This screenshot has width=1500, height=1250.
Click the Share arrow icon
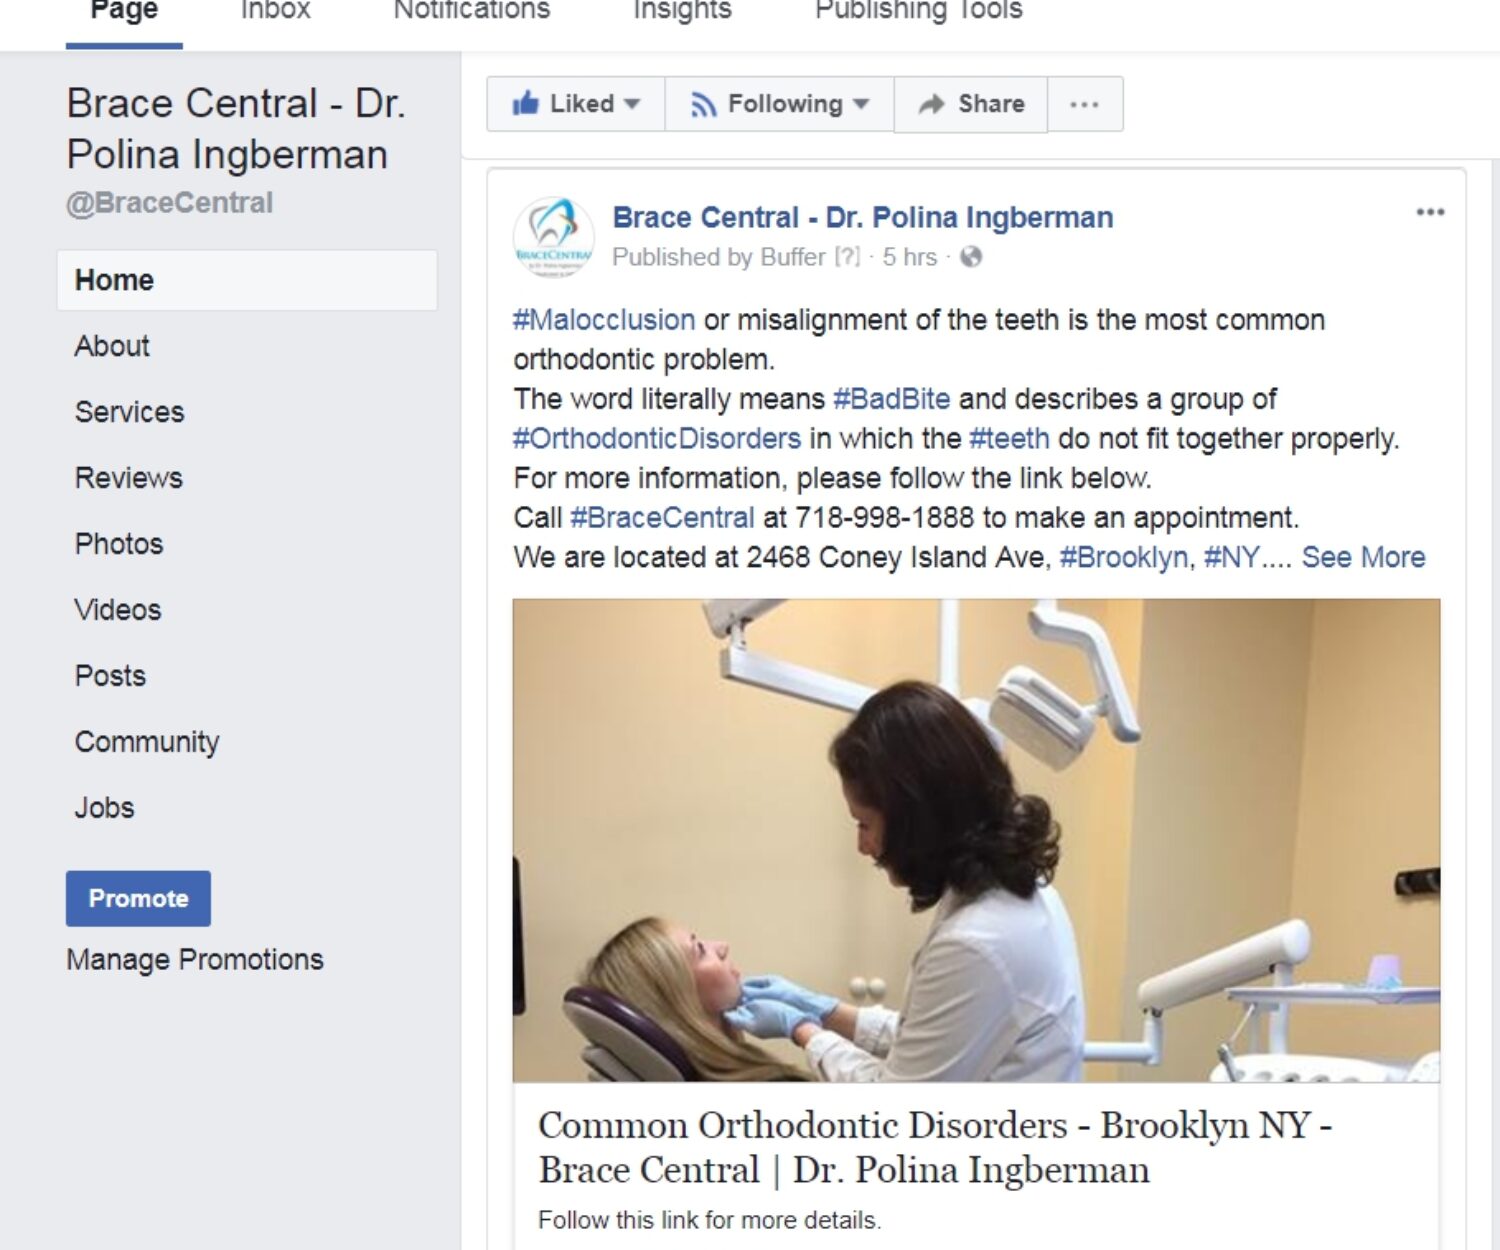coord(931,104)
